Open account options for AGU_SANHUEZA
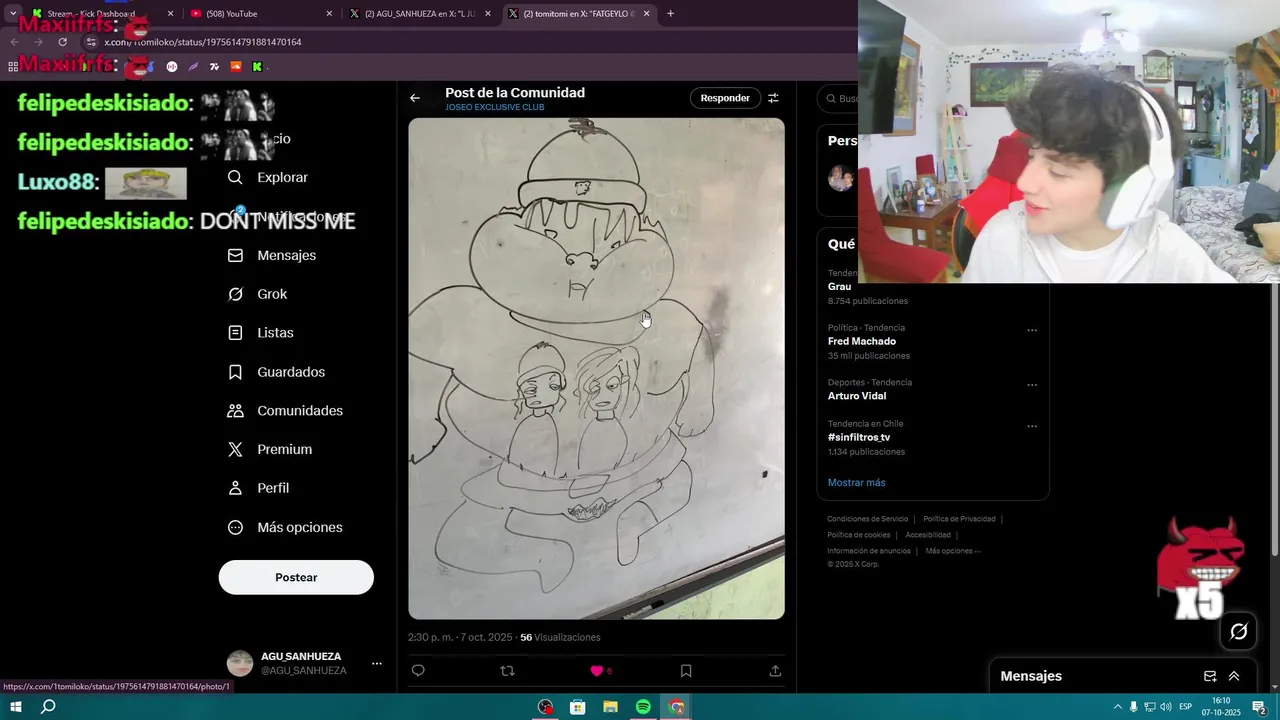1280x720 pixels. coord(377,663)
